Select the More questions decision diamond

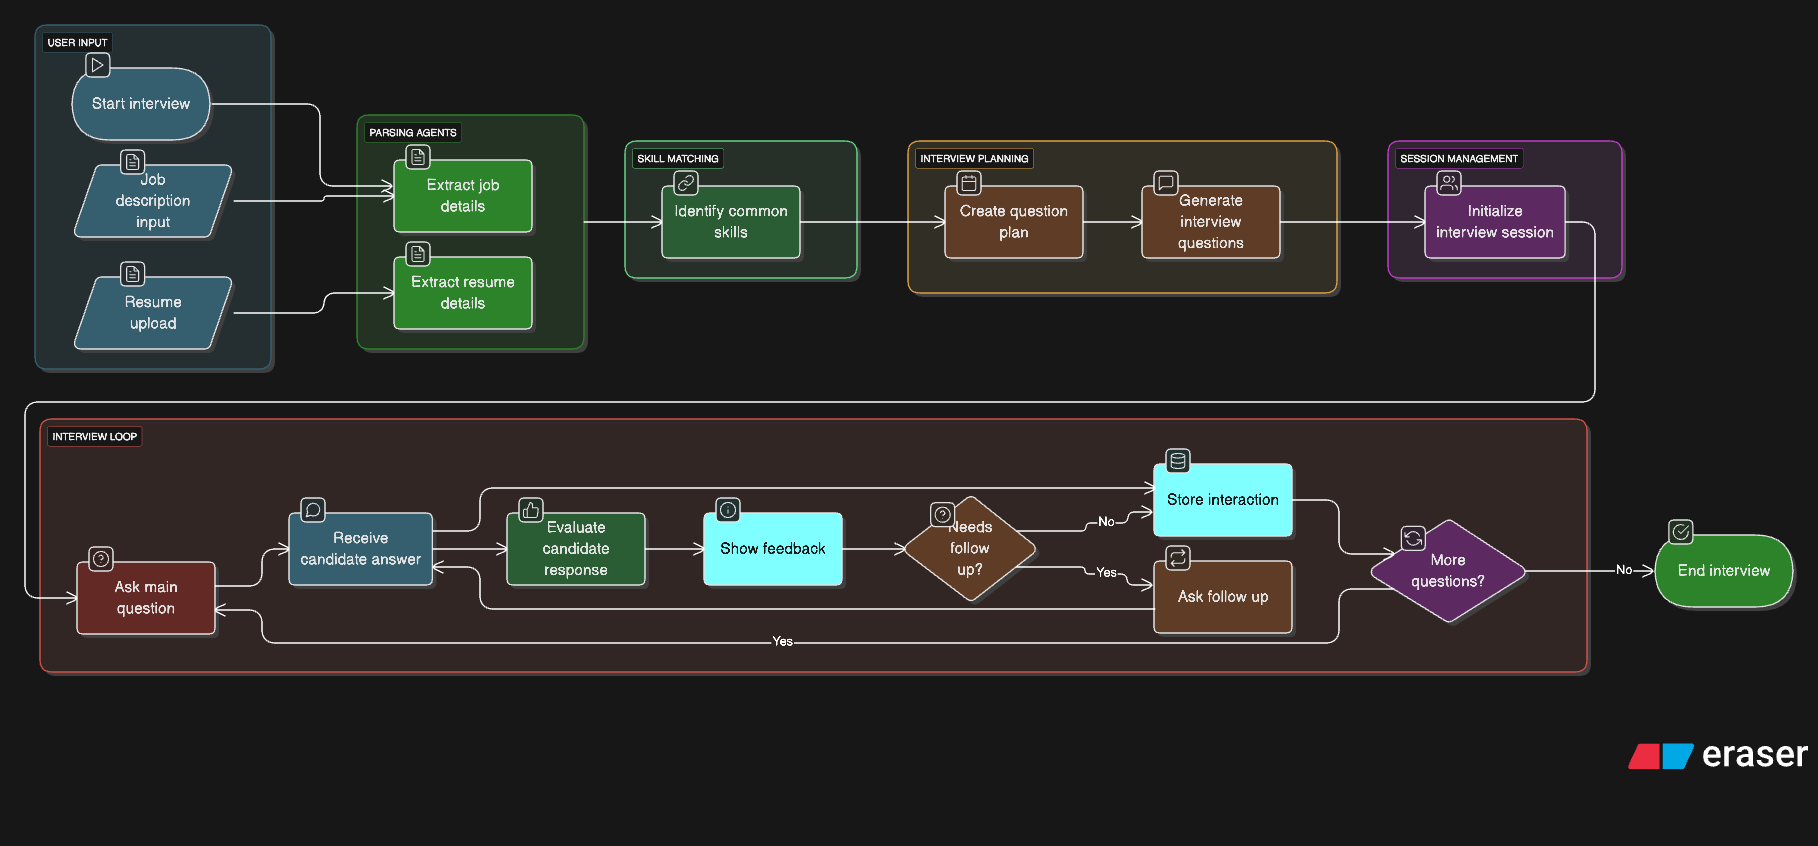[x=1448, y=571]
